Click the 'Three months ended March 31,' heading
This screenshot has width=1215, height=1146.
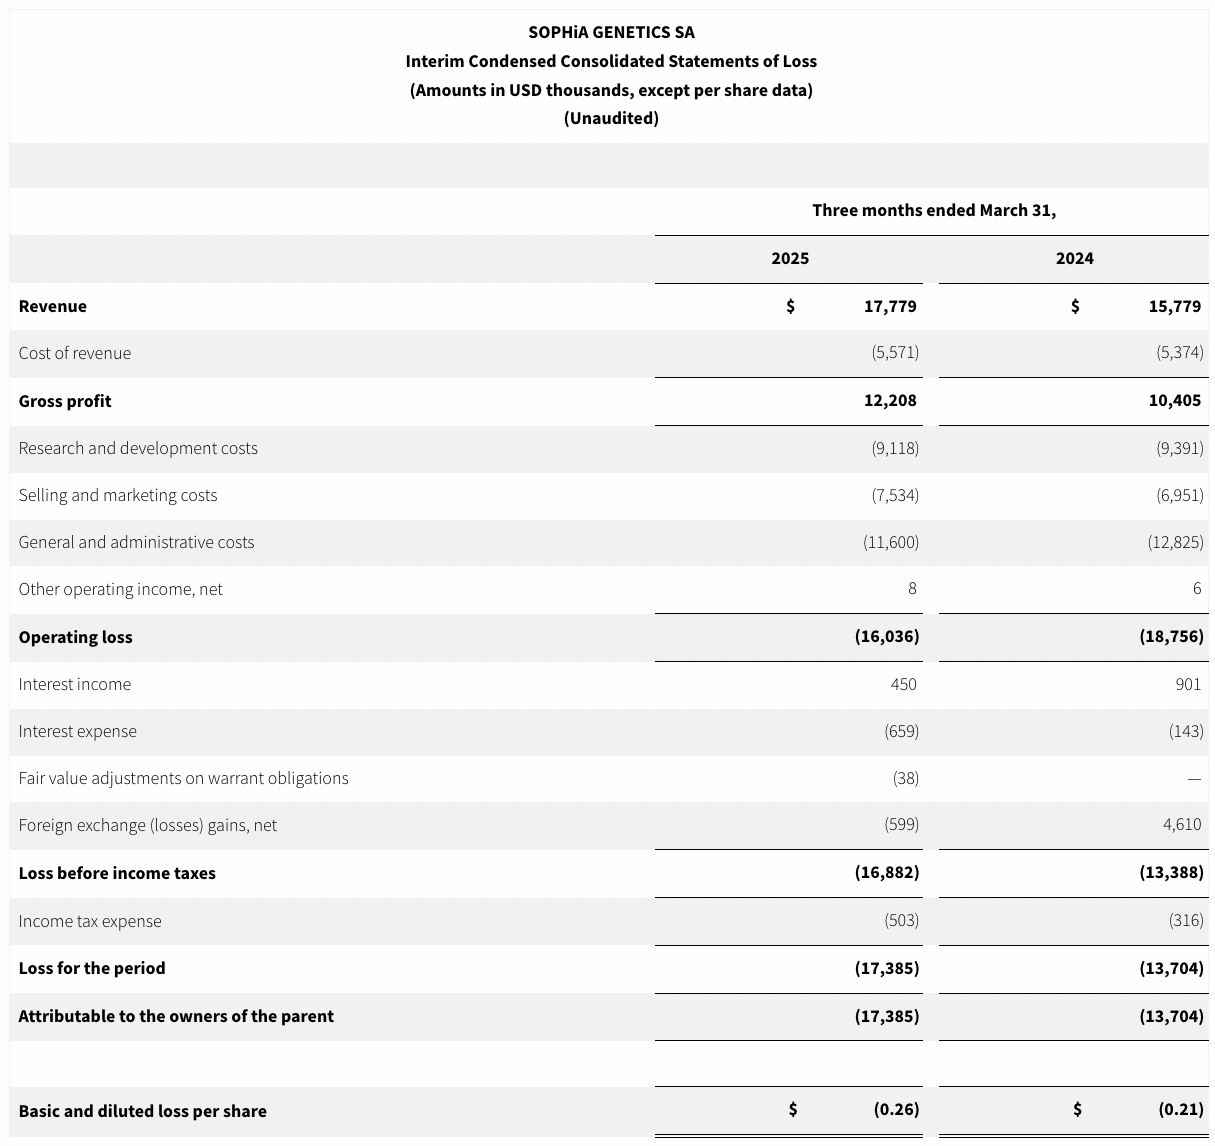click(x=933, y=210)
